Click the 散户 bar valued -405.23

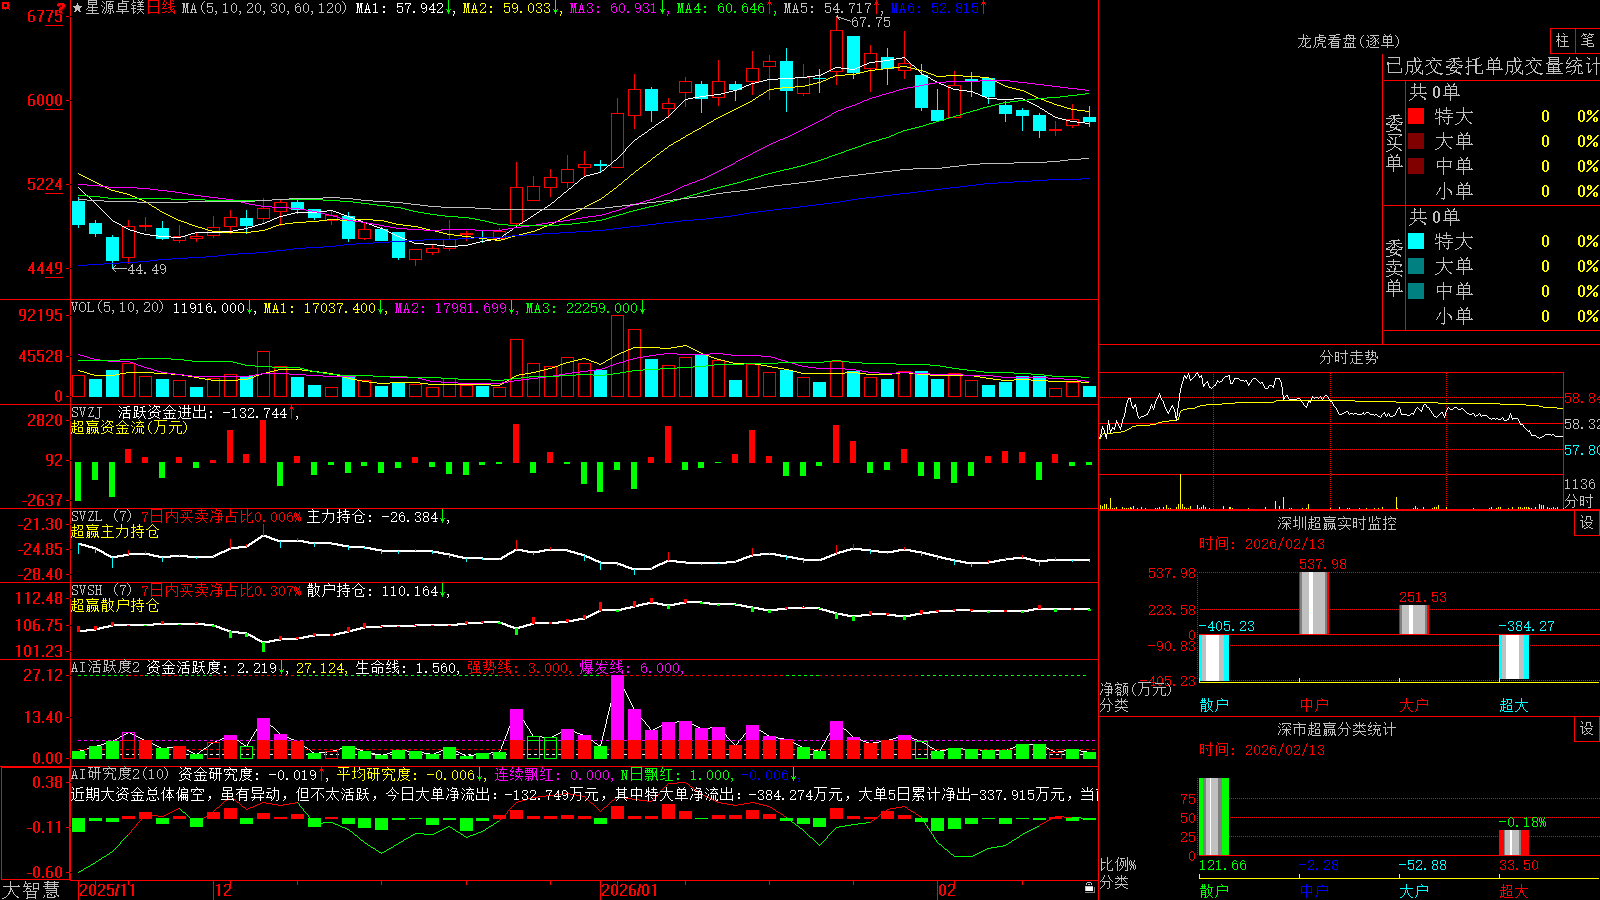pyautogui.click(x=1213, y=657)
